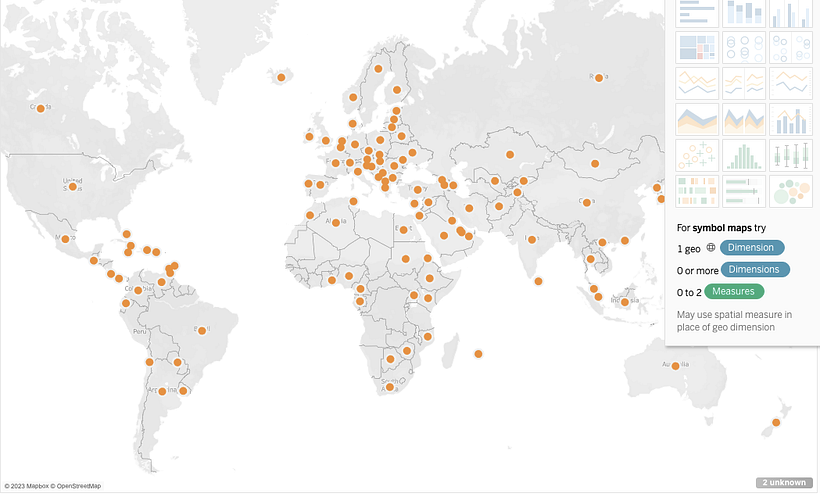Select the orange mark on Norway
Image resolution: width=820 pixels, height=496 pixels.
353,97
